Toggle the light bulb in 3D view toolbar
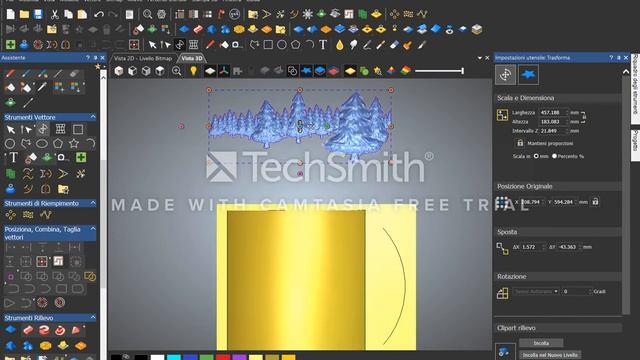 tap(193, 71)
